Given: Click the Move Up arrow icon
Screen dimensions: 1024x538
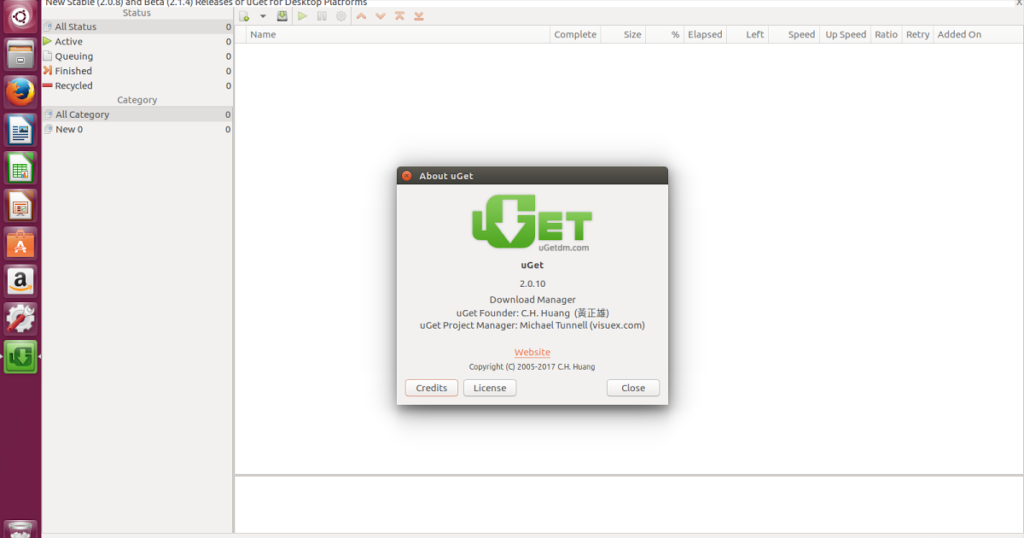Looking at the screenshot, I should click(361, 16).
